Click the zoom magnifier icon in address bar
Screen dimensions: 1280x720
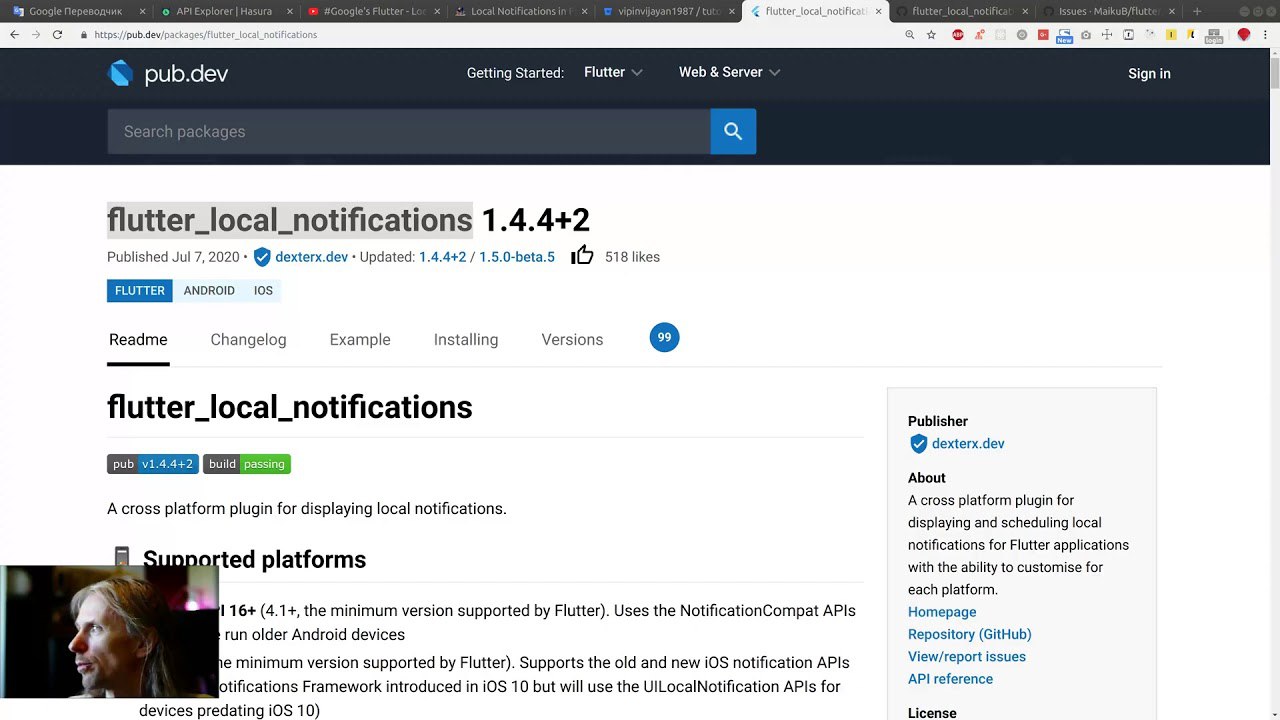(x=909, y=34)
